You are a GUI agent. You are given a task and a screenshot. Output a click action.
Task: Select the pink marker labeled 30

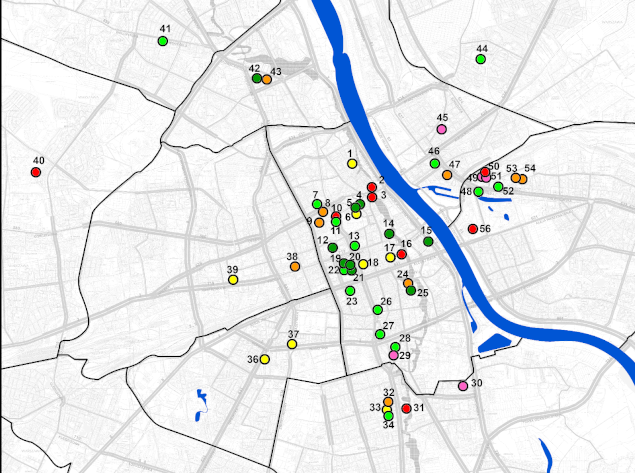tap(463, 386)
